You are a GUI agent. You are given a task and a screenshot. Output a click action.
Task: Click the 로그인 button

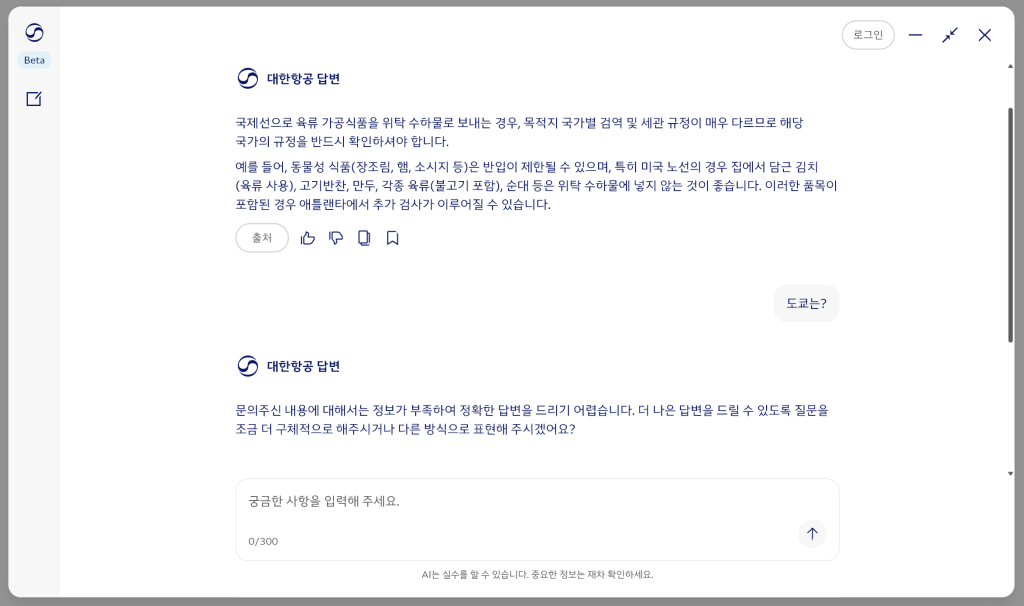[x=867, y=35]
